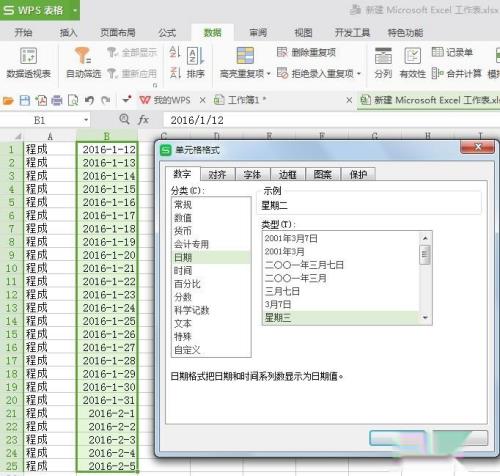
Task: Click the zoom magnifier beside fx
Action: pyautogui.click(x=124, y=119)
